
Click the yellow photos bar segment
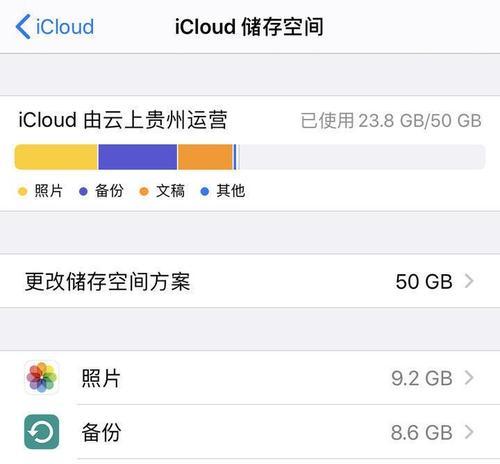56,157
